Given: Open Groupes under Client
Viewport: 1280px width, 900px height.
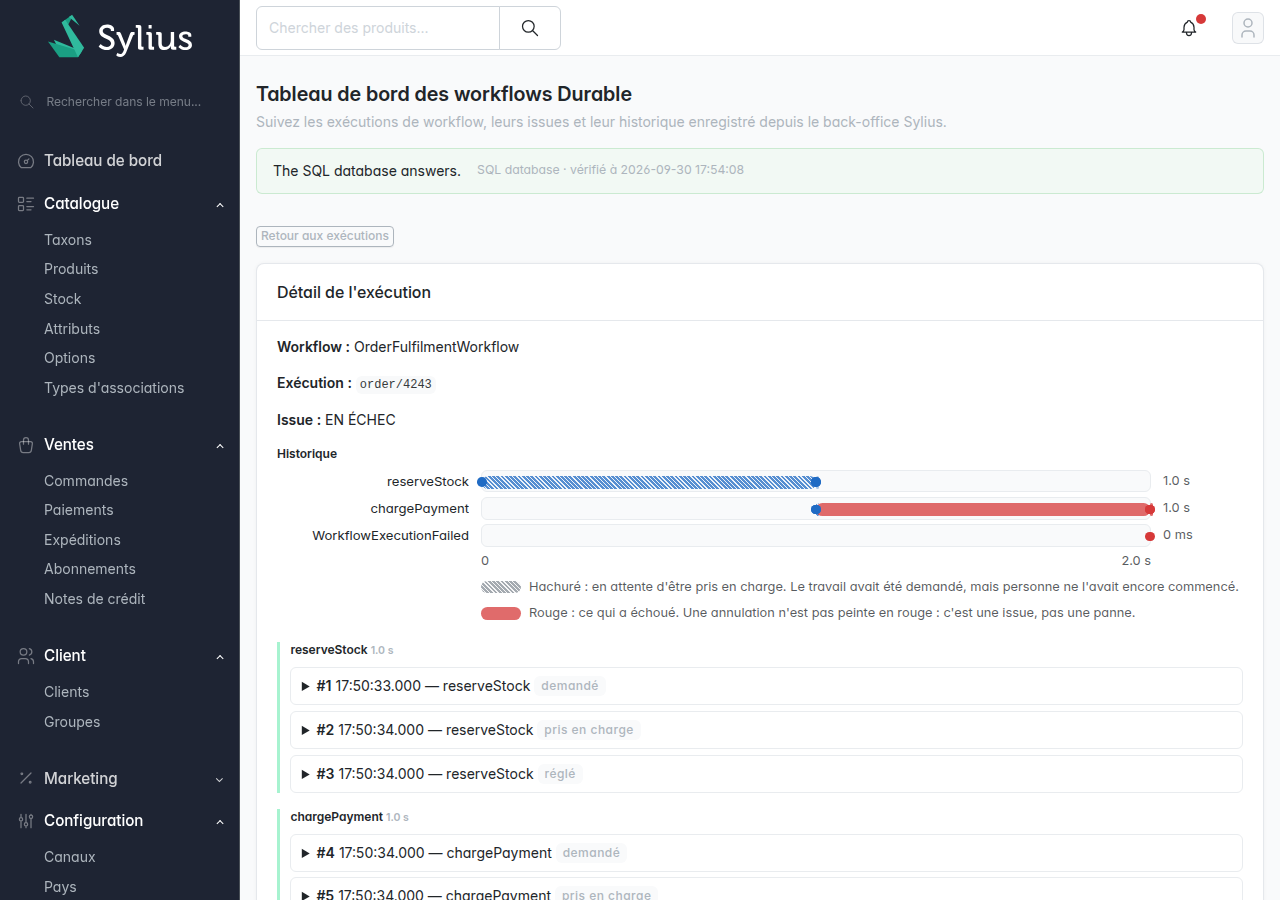Looking at the screenshot, I should (x=72, y=722).
